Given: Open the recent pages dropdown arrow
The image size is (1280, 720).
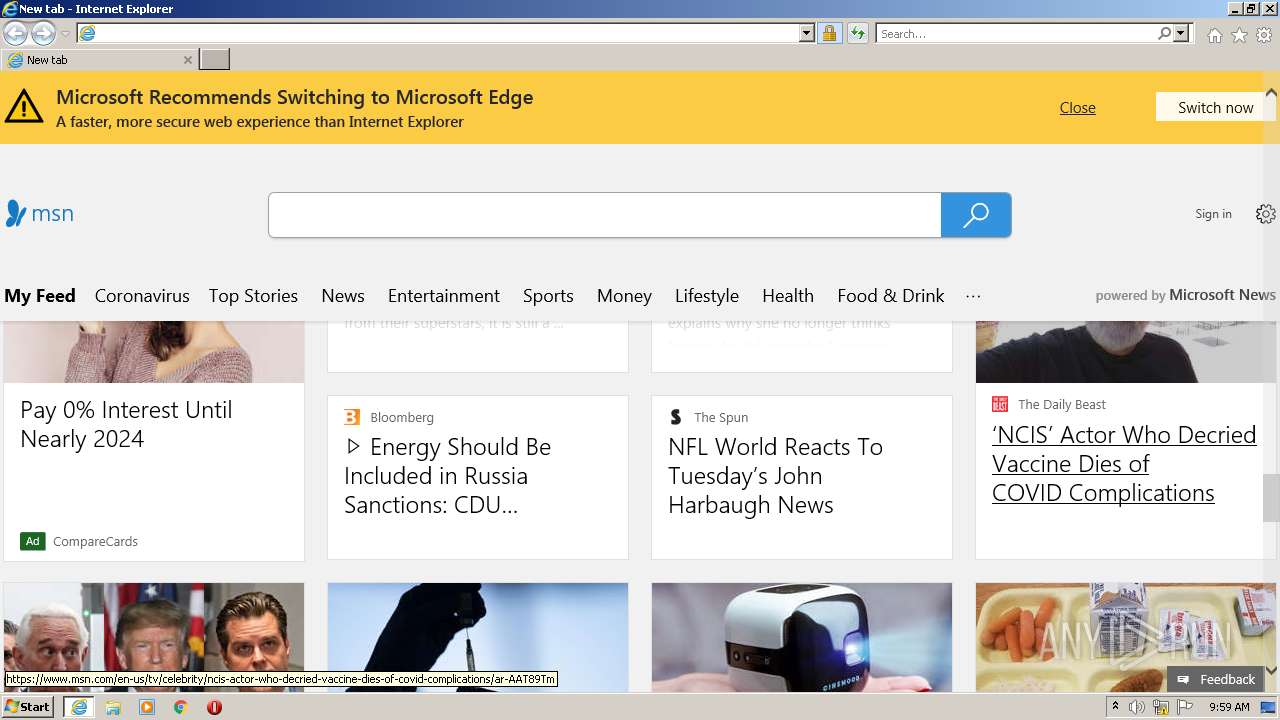Looking at the screenshot, I should pyautogui.click(x=65, y=34).
